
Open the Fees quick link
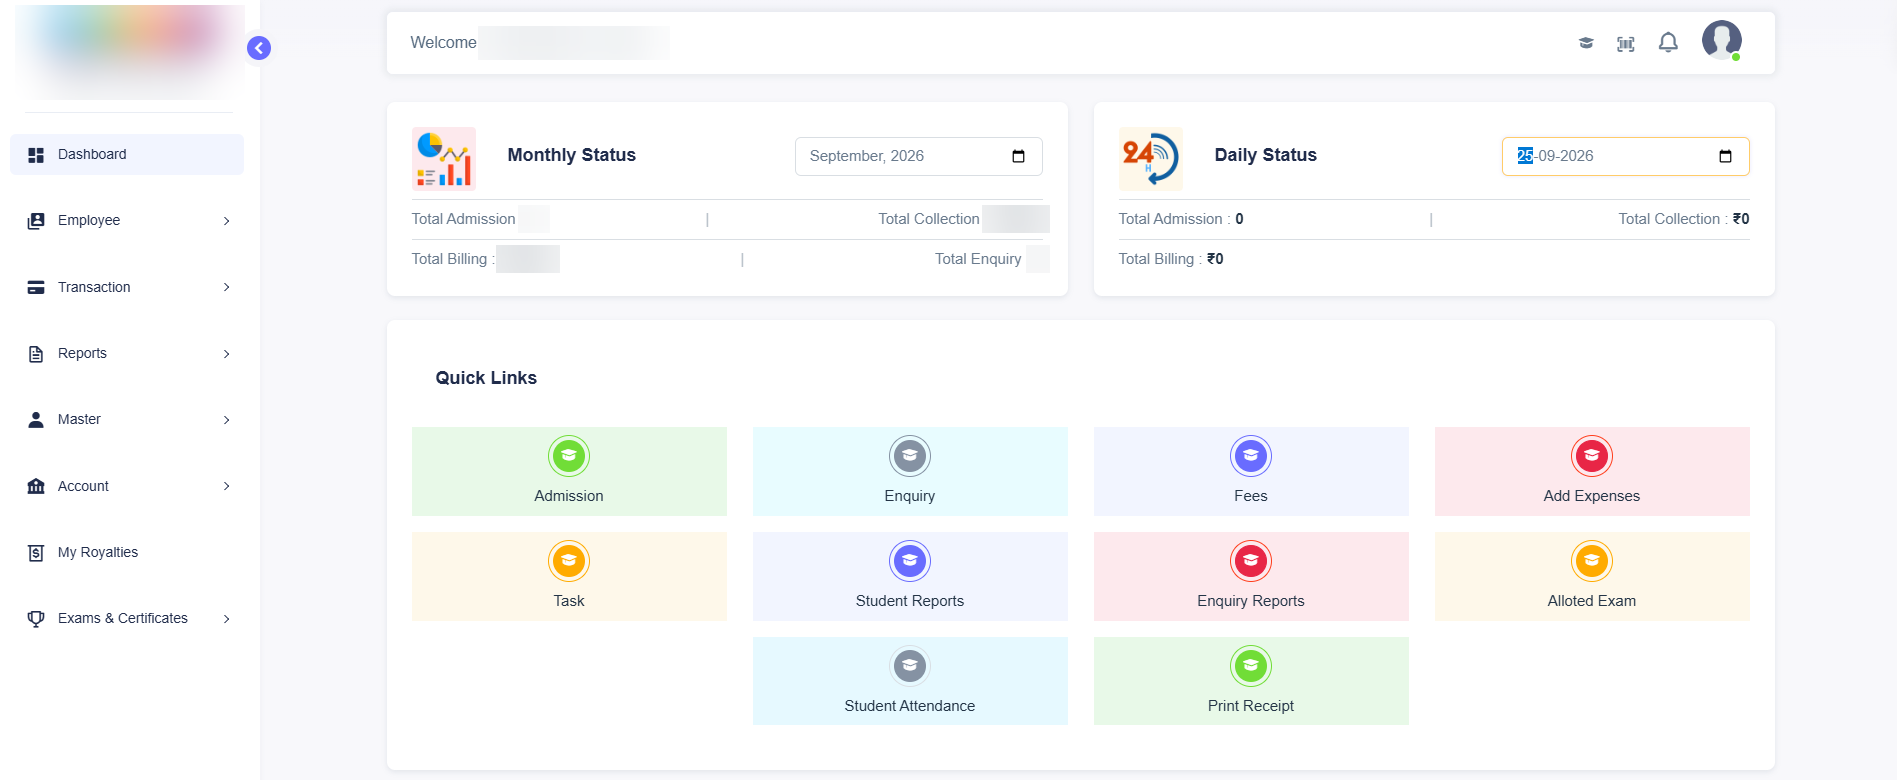point(1251,472)
